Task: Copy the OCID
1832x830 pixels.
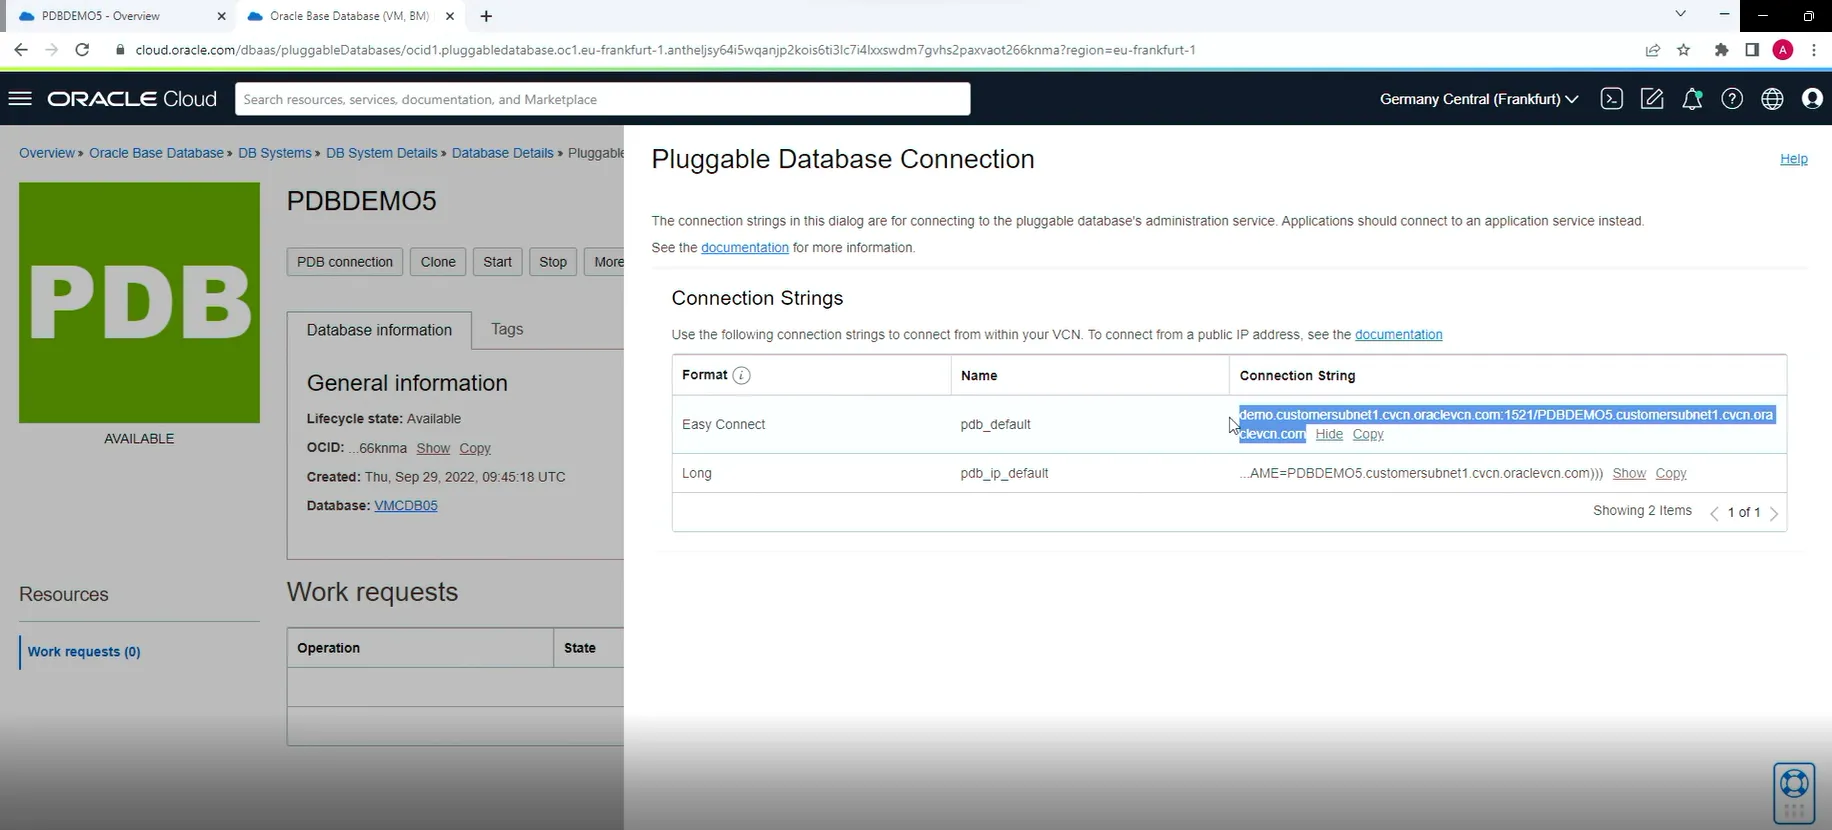Action: click(475, 448)
